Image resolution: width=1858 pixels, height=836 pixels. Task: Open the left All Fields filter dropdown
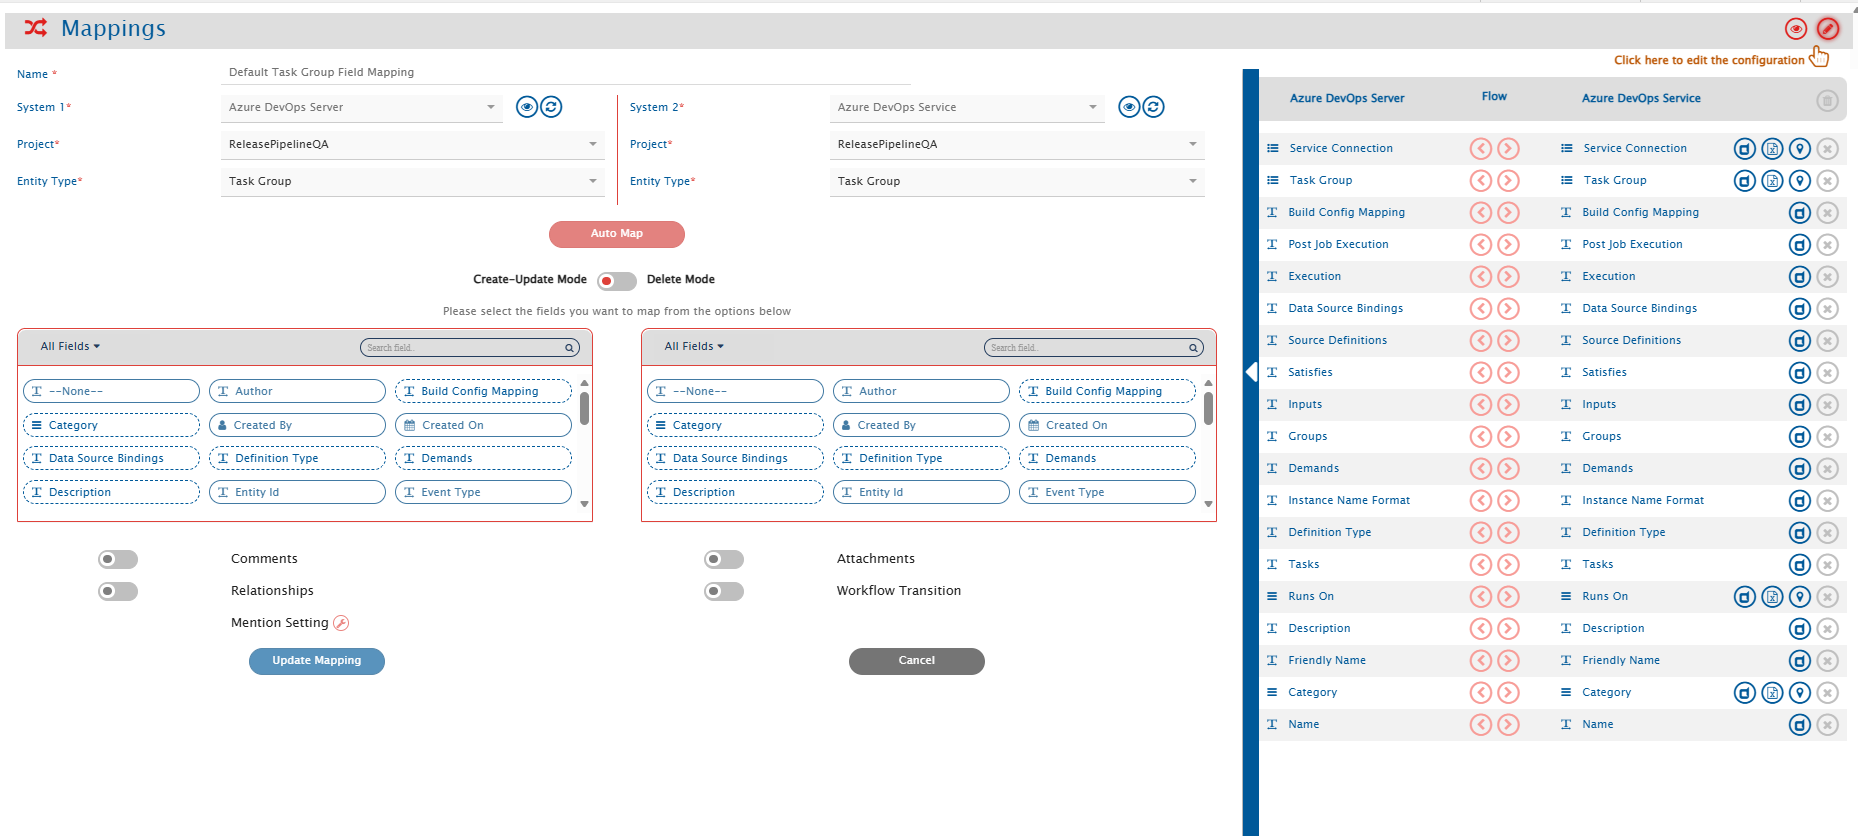tap(70, 346)
